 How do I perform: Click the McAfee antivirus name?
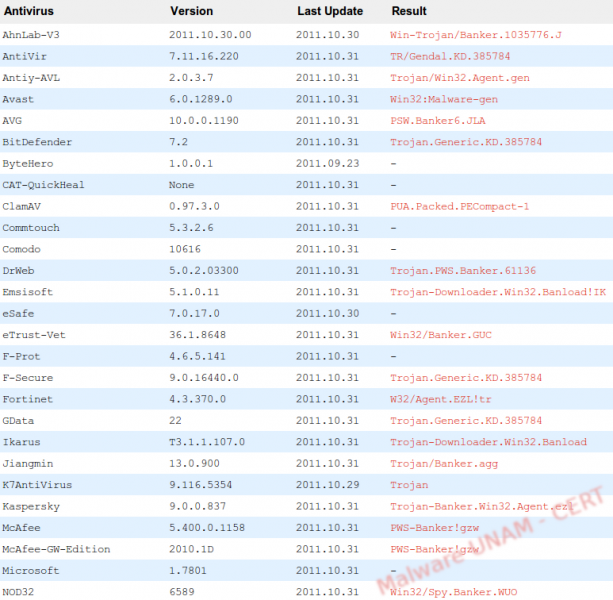pos(21,528)
